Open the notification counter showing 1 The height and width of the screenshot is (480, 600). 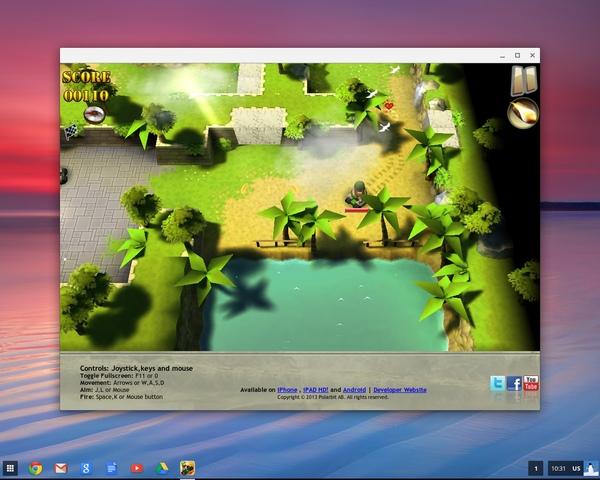(536, 469)
